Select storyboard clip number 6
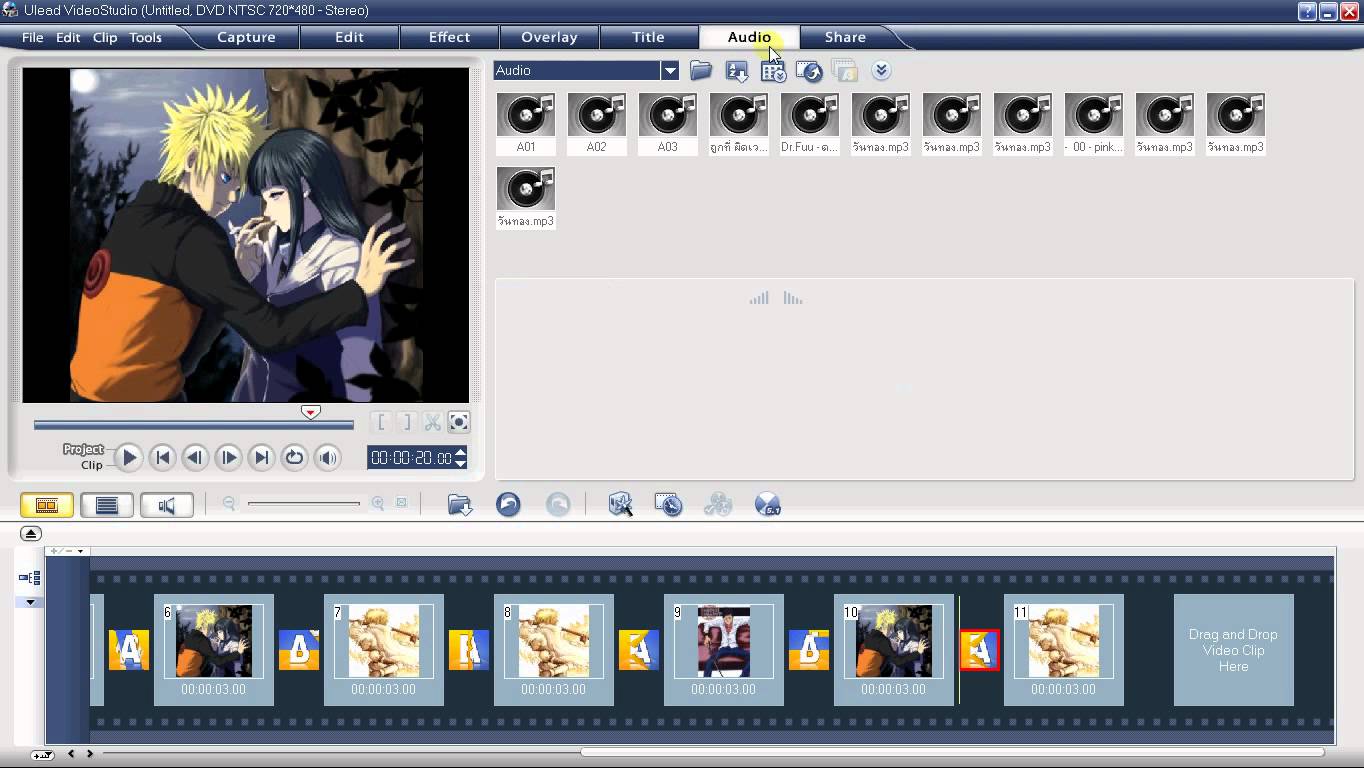 tap(214, 650)
